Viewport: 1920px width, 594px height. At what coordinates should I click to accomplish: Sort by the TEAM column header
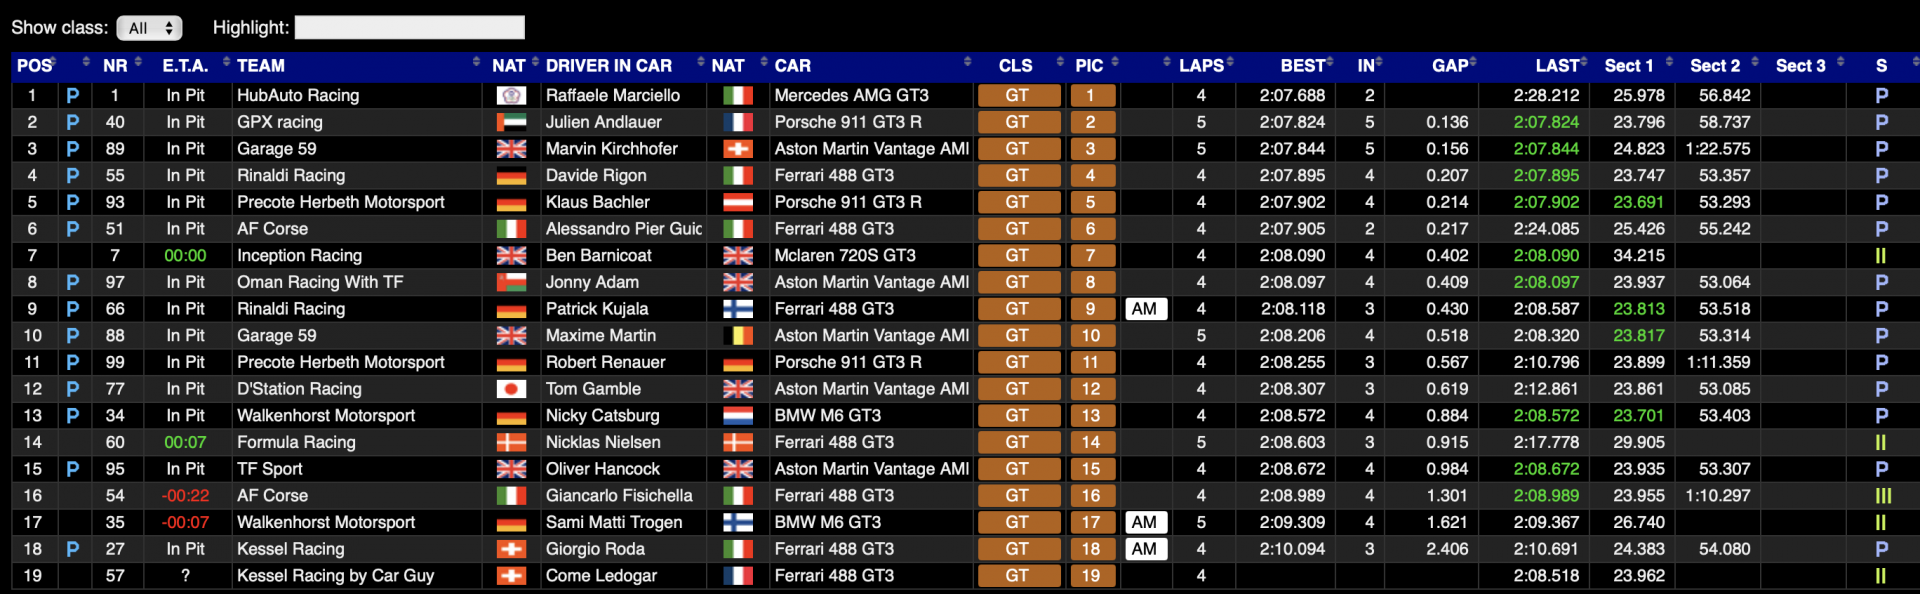(261, 66)
